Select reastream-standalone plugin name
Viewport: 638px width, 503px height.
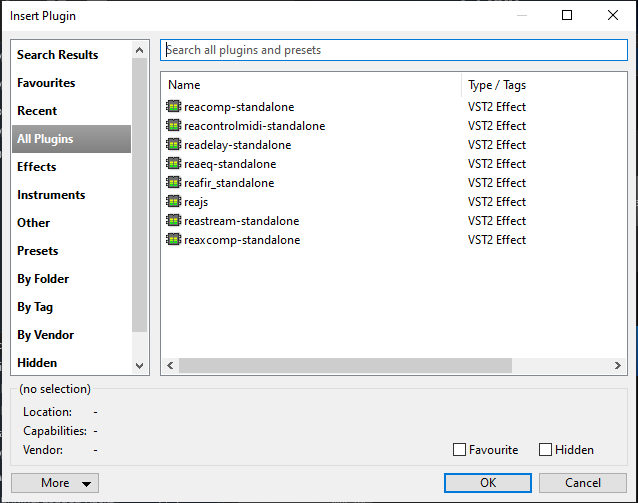pyautogui.click(x=242, y=221)
